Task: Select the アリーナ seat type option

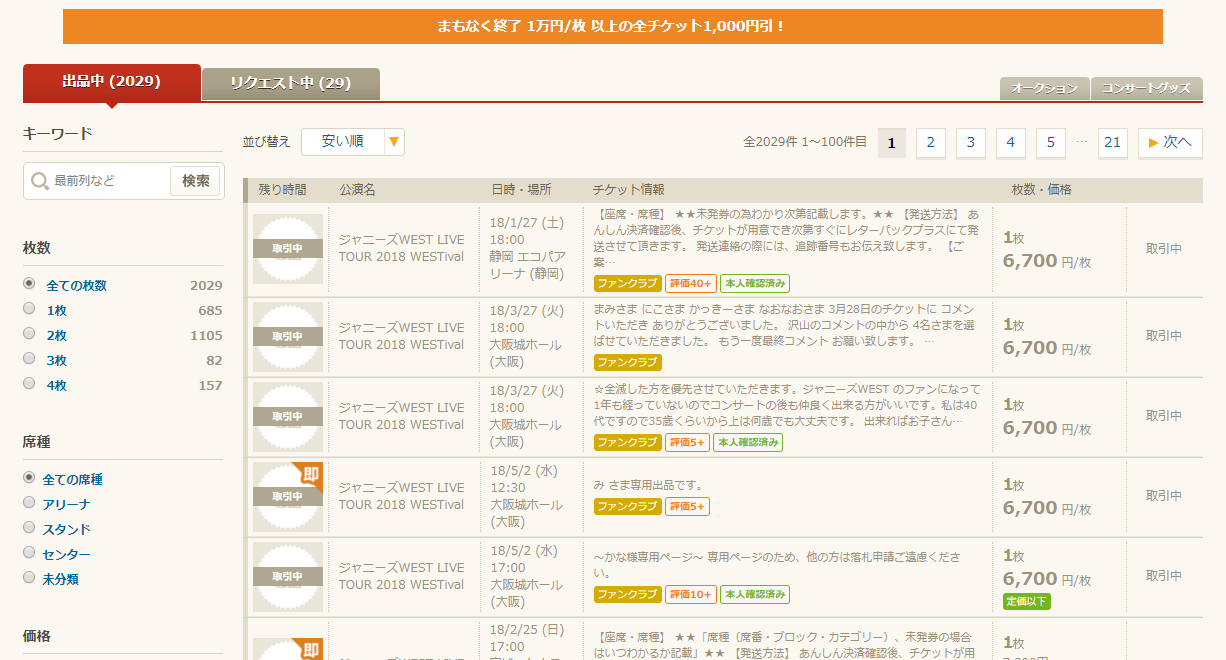Action: [29, 503]
